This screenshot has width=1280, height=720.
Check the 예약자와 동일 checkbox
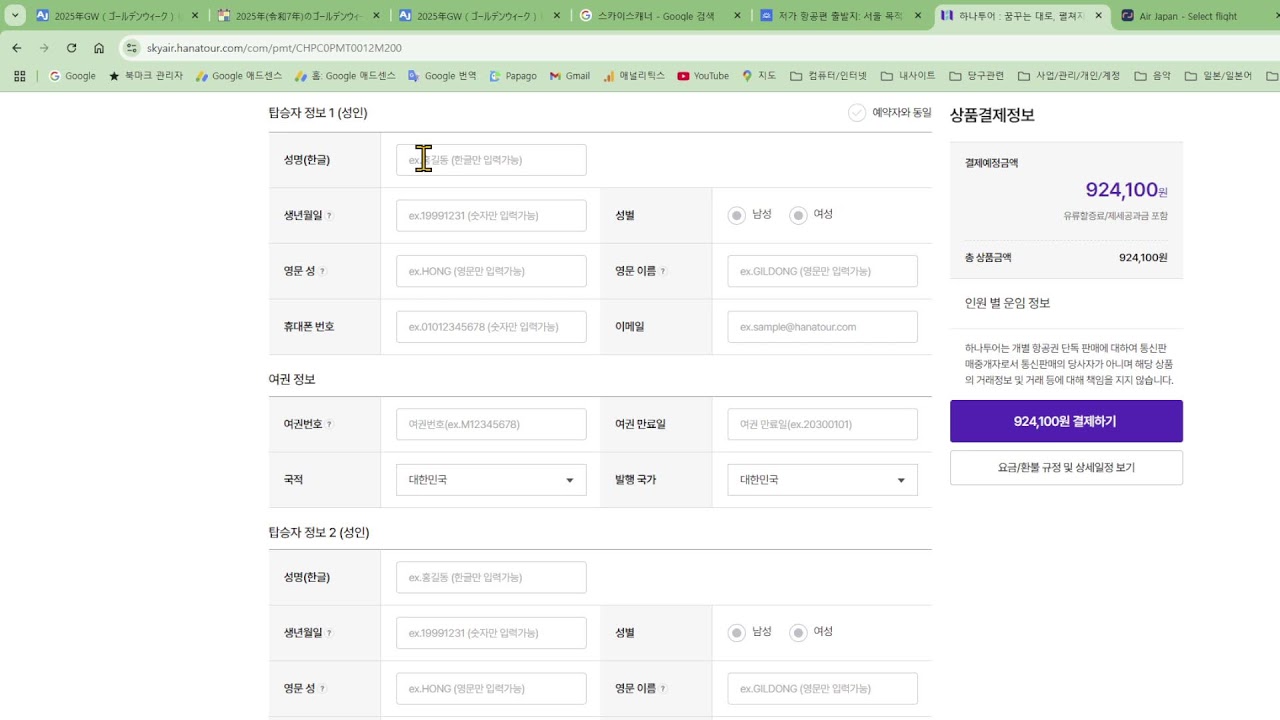(857, 113)
